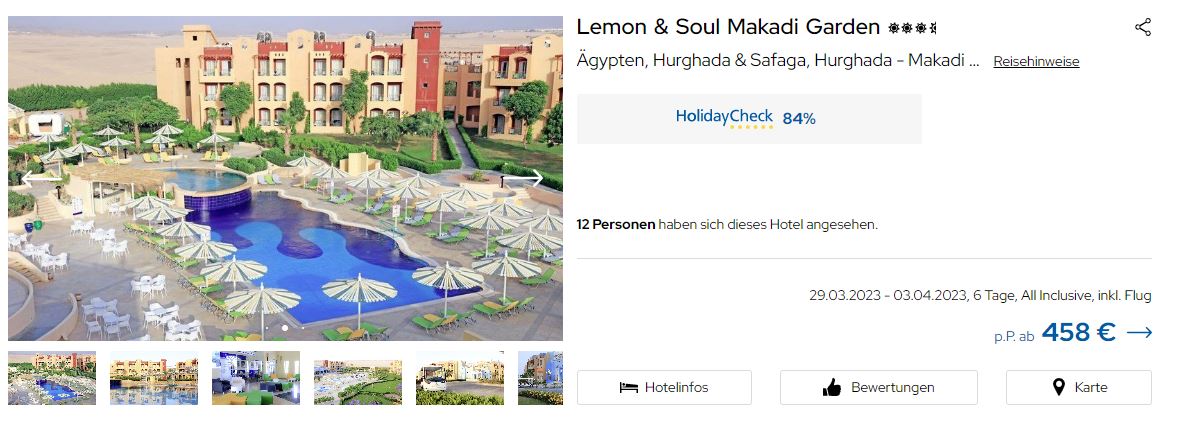Select the second thumbnail with building reflection
The image size is (1189, 421).
[x=154, y=378]
